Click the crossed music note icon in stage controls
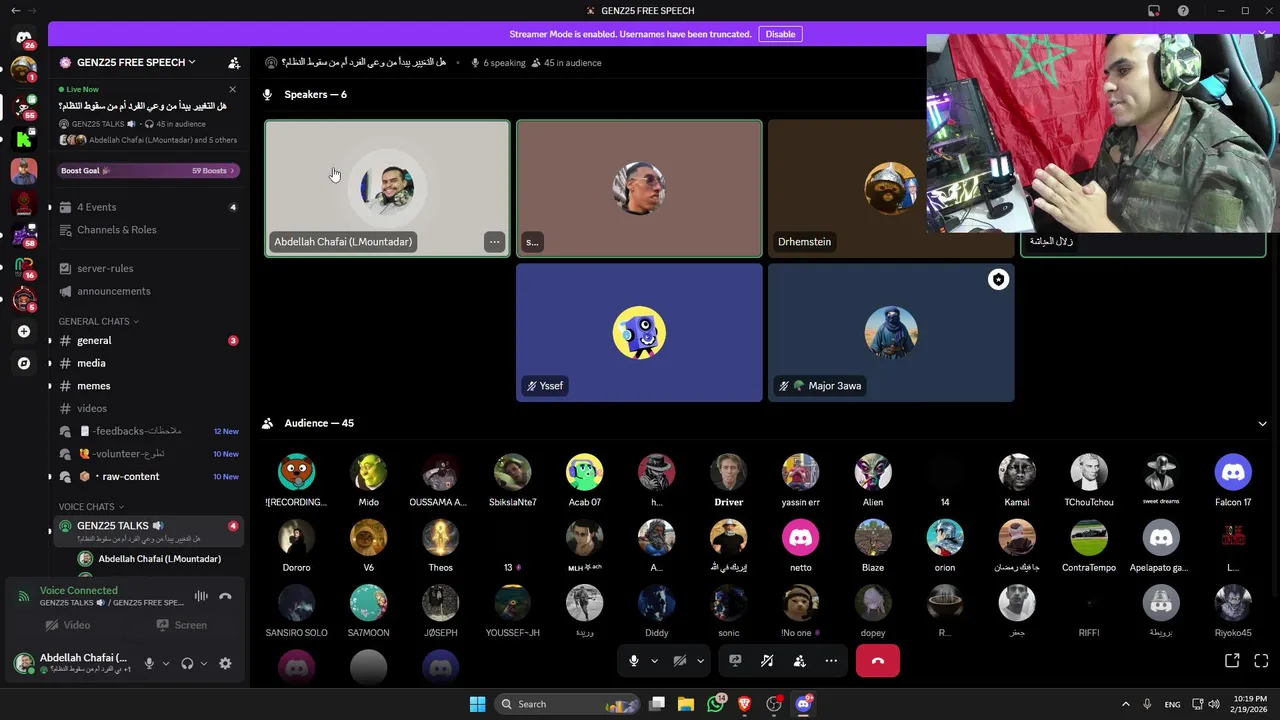This screenshot has height=720, width=1280. pyautogui.click(x=767, y=661)
